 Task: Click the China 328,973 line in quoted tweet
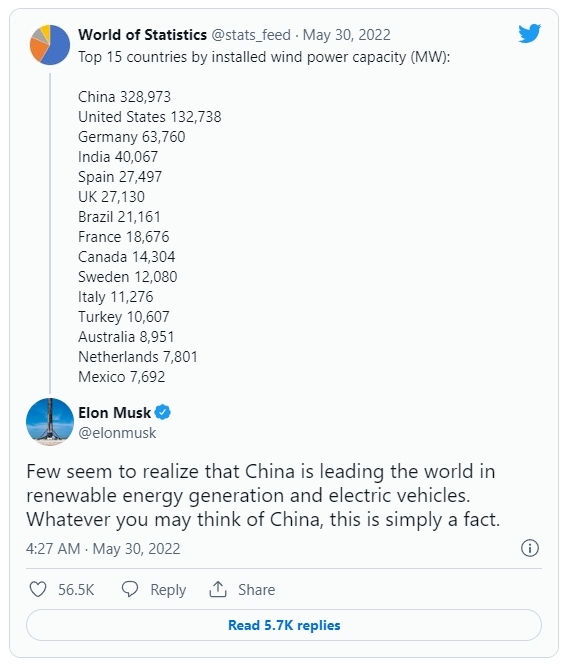pyautogui.click(x=124, y=97)
